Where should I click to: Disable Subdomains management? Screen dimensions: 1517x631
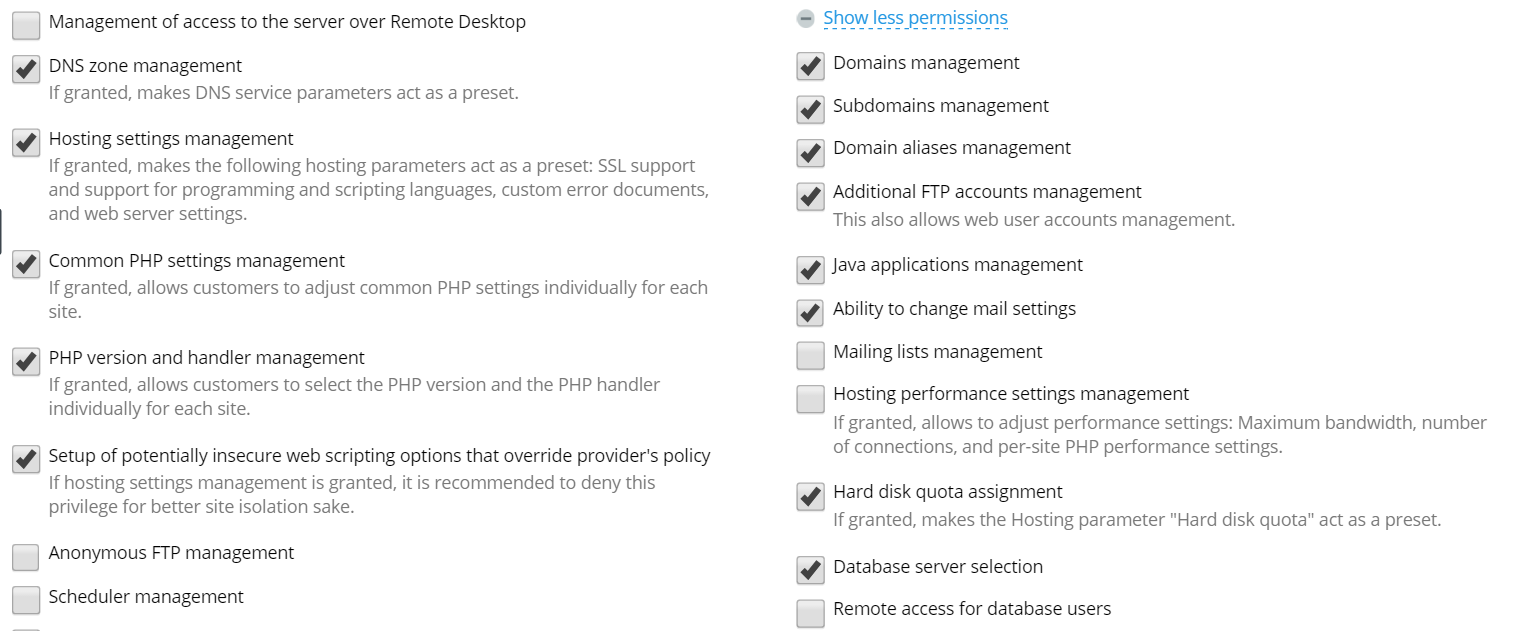(x=810, y=109)
